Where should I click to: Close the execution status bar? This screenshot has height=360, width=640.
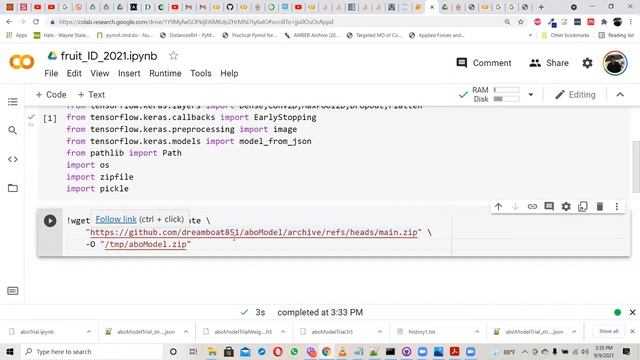(632, 312)
